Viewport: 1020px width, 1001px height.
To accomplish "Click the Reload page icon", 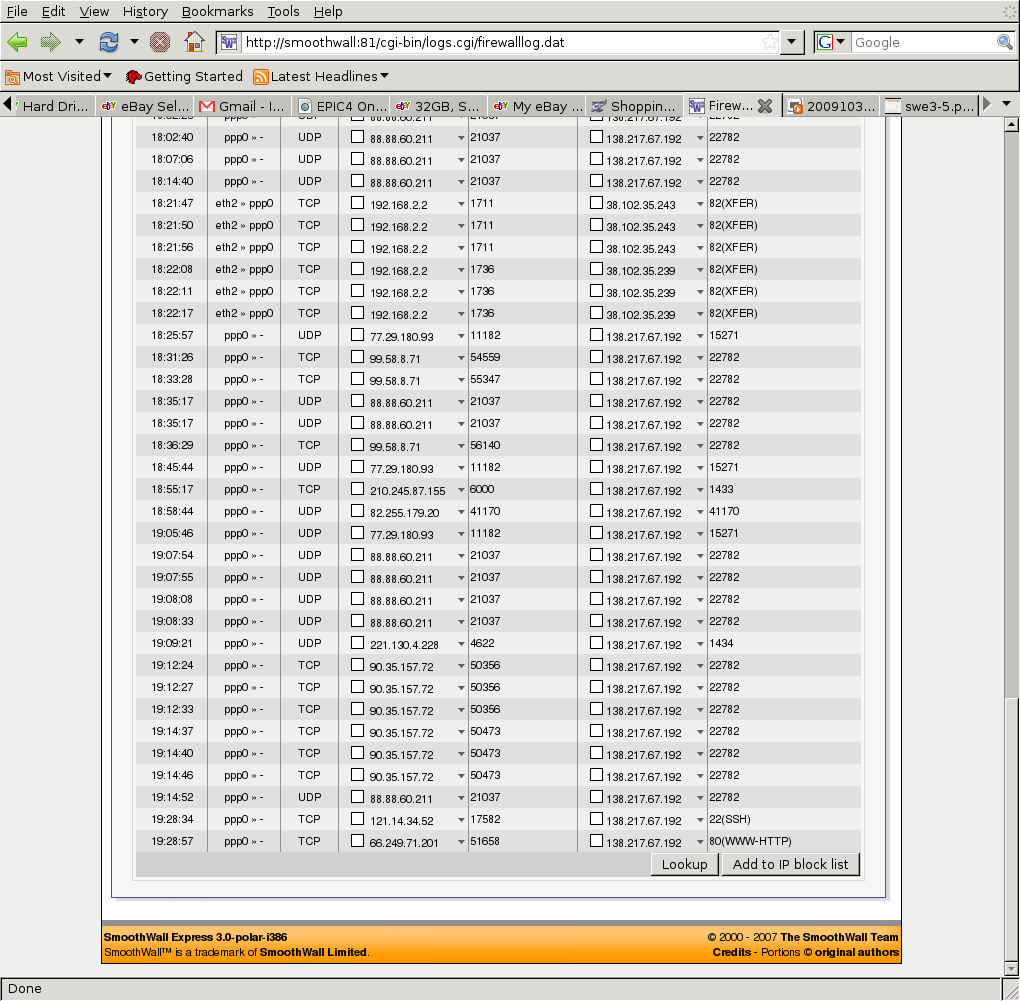I will [x=108, y=42].
